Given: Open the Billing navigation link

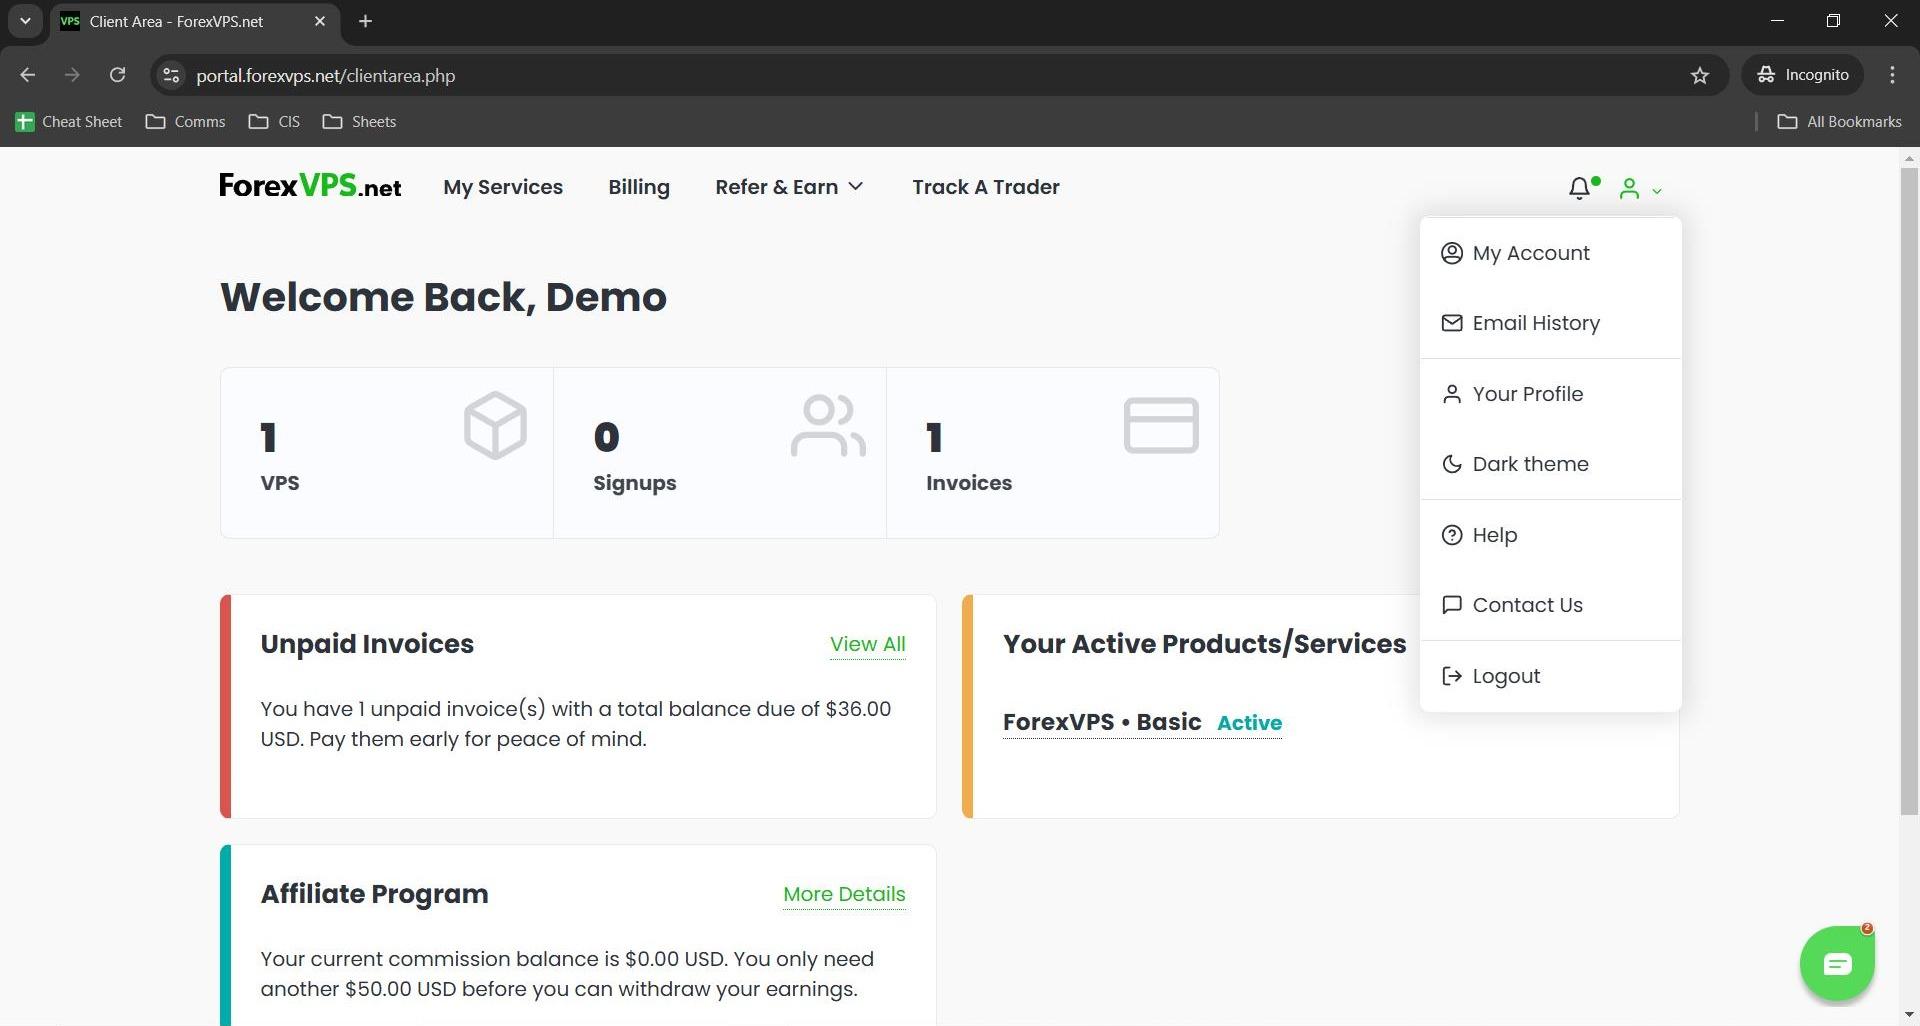Looking at the screenshot, I should click(639, 187).
